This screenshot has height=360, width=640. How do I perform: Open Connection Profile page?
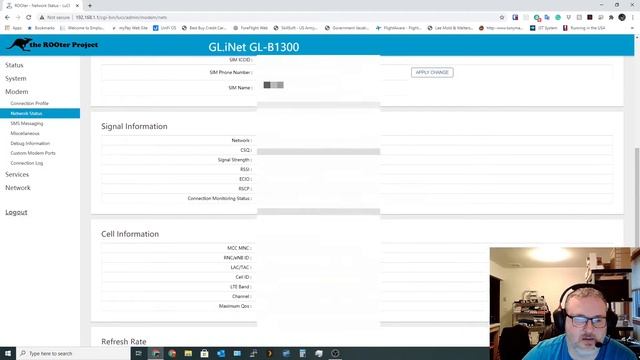pyautogui.click(x=29, y=103)
